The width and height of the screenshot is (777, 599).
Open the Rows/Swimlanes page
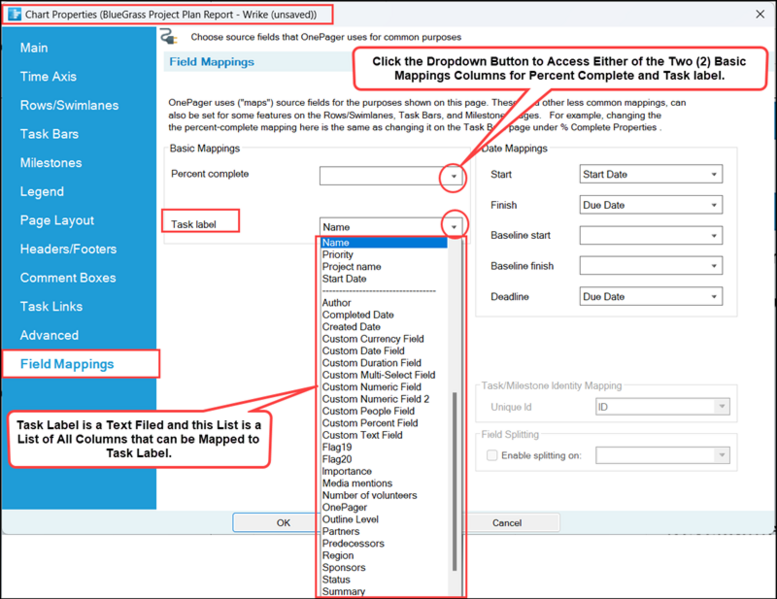[x=69, y=105]
